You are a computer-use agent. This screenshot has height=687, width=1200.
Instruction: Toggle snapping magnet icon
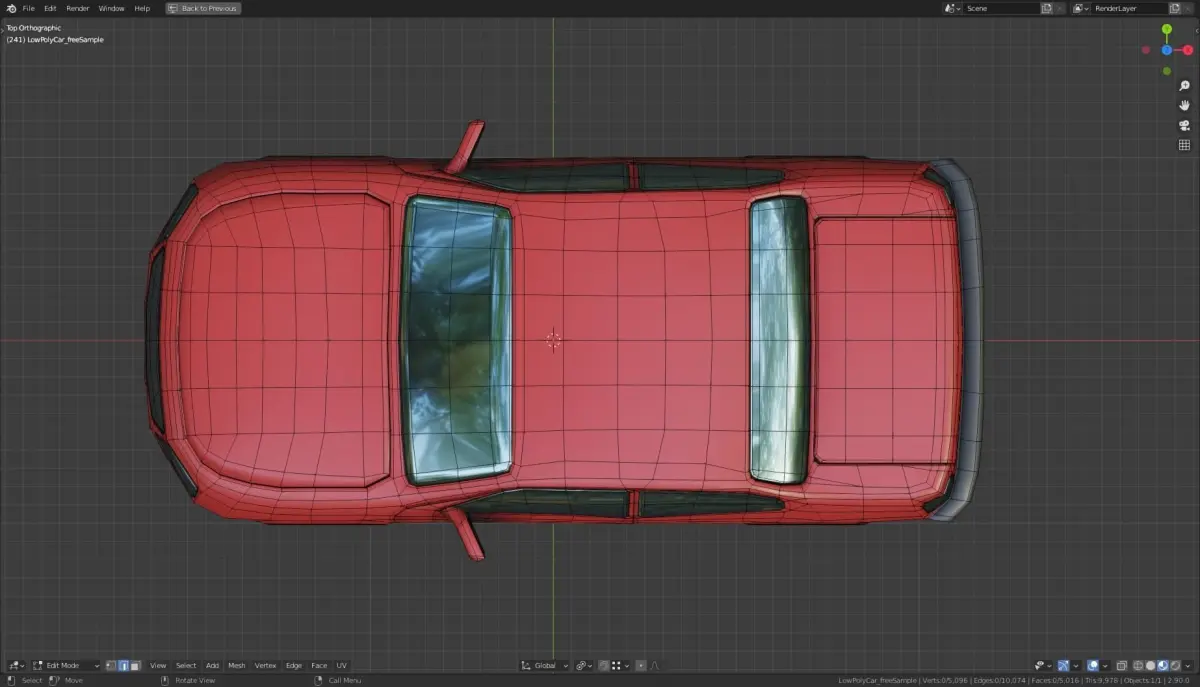click(603, 665)
